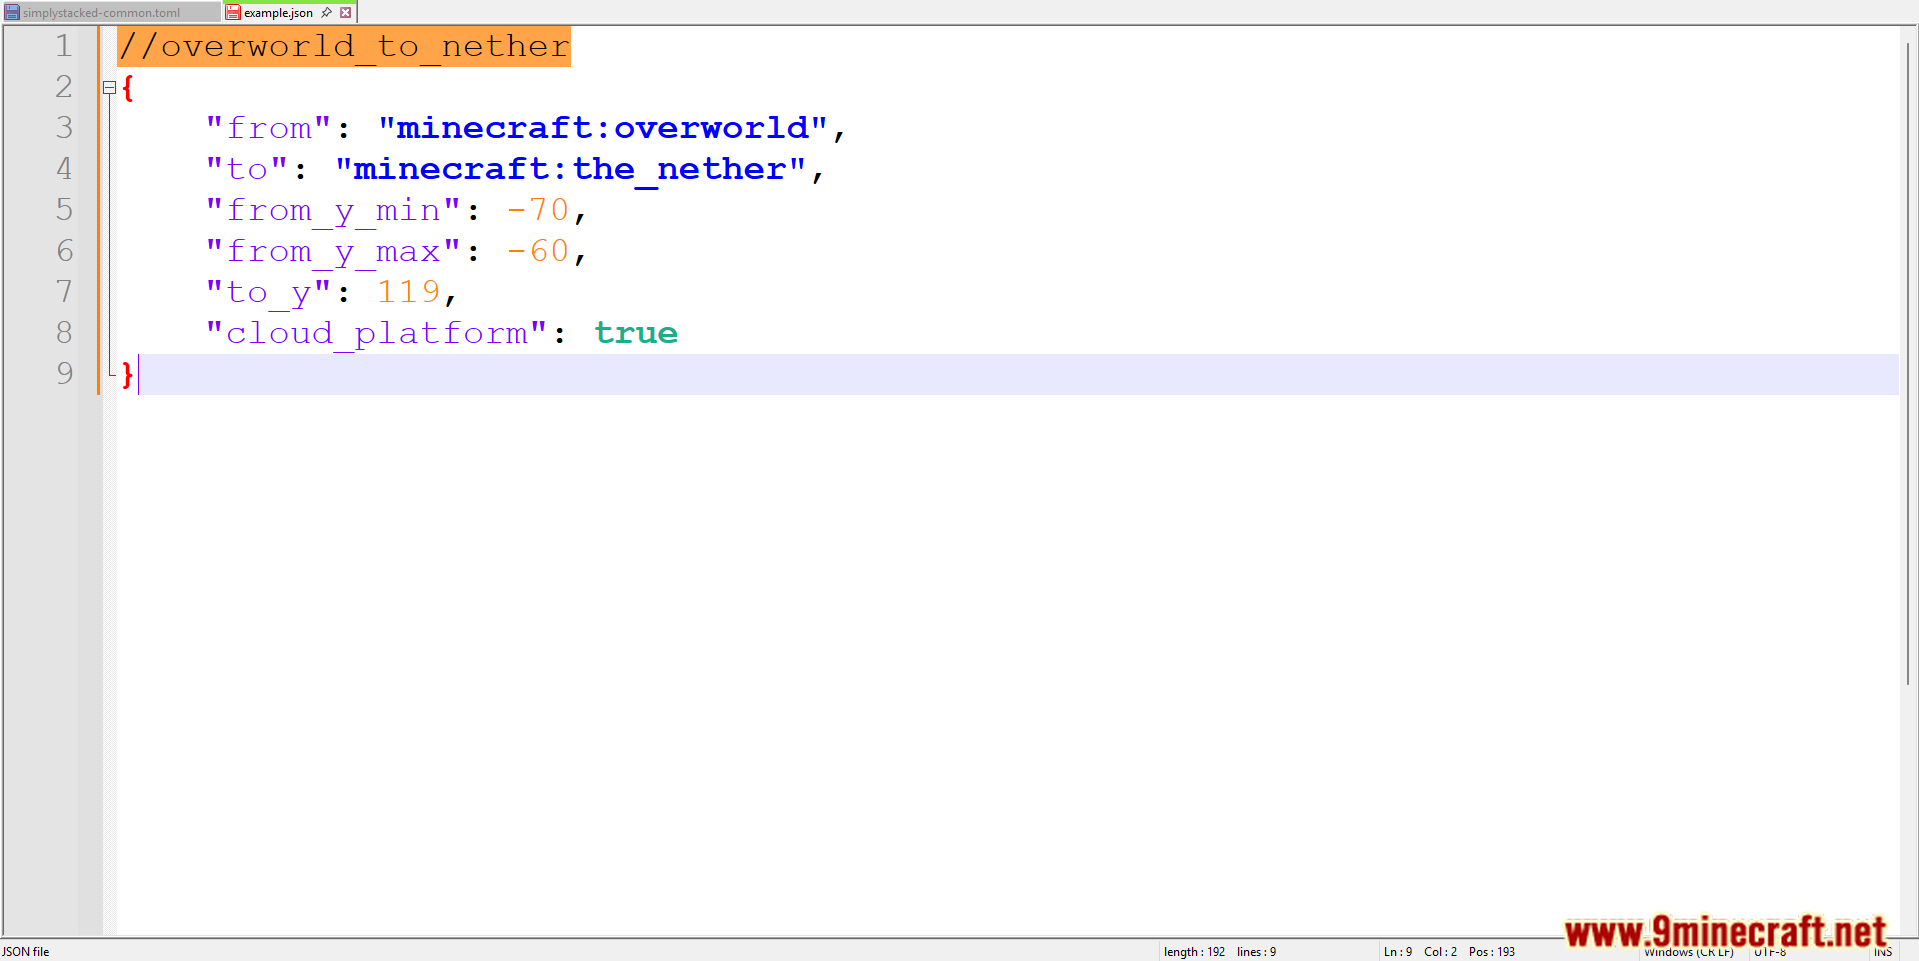Close the example.json tab

click(x=346, y=13)
